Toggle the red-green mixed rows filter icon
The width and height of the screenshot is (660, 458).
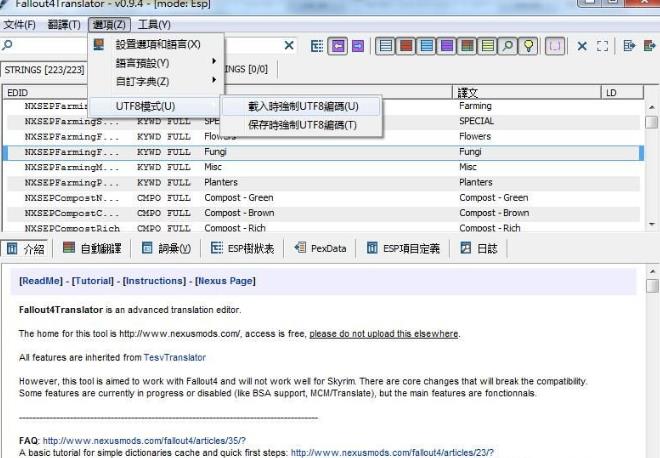tap(467, 46)
